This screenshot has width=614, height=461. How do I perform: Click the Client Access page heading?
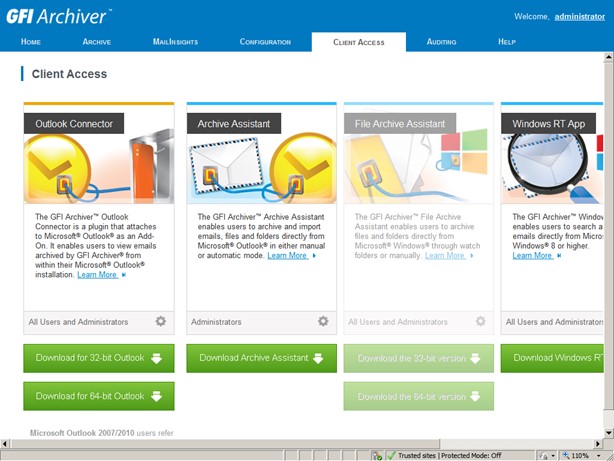69,74
